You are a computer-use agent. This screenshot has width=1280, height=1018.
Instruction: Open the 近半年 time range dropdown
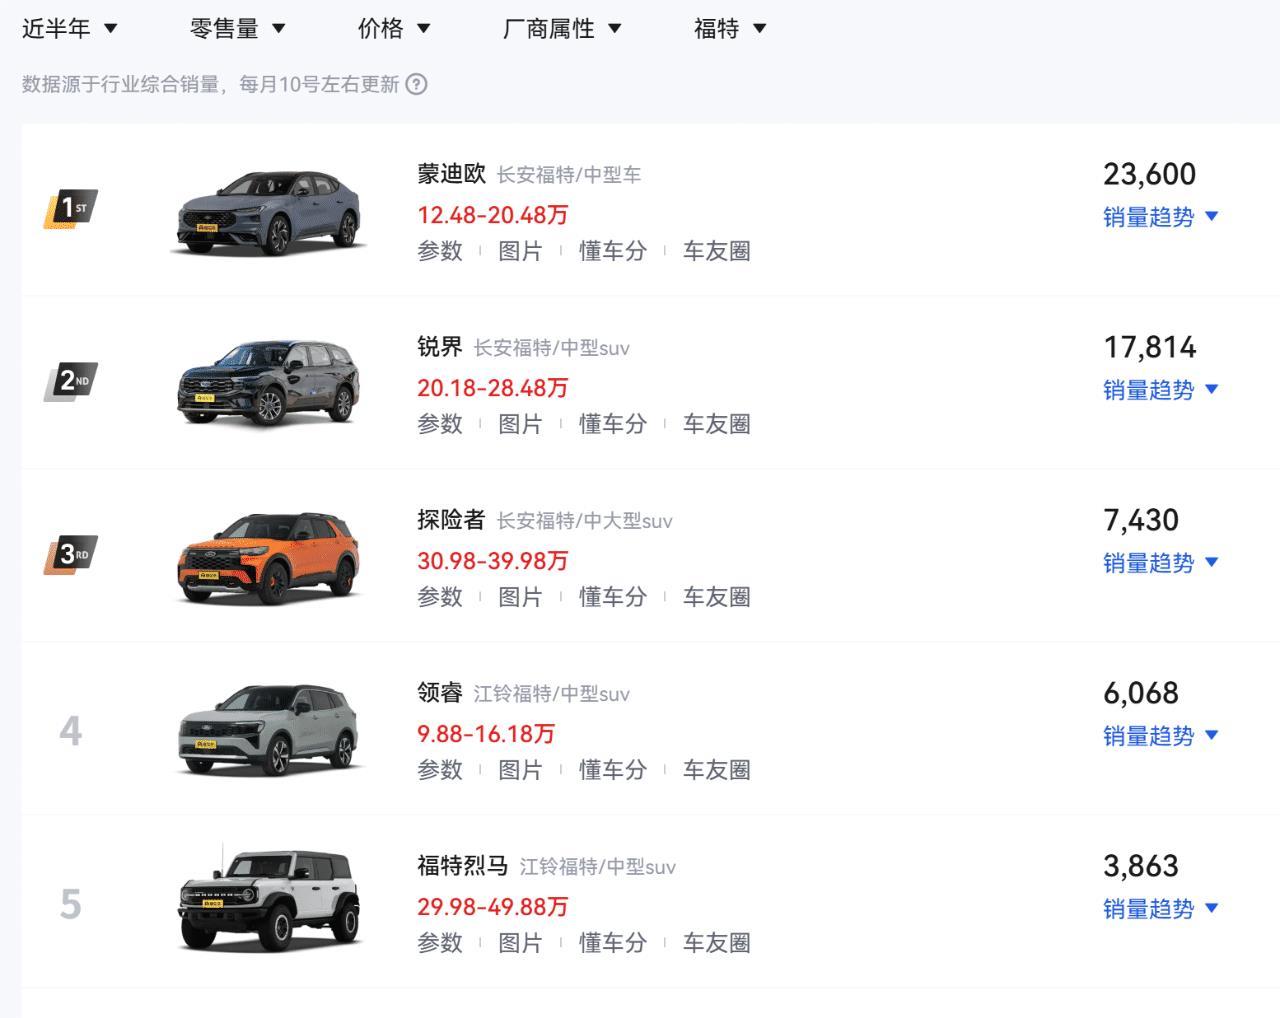tap(69, 29)
